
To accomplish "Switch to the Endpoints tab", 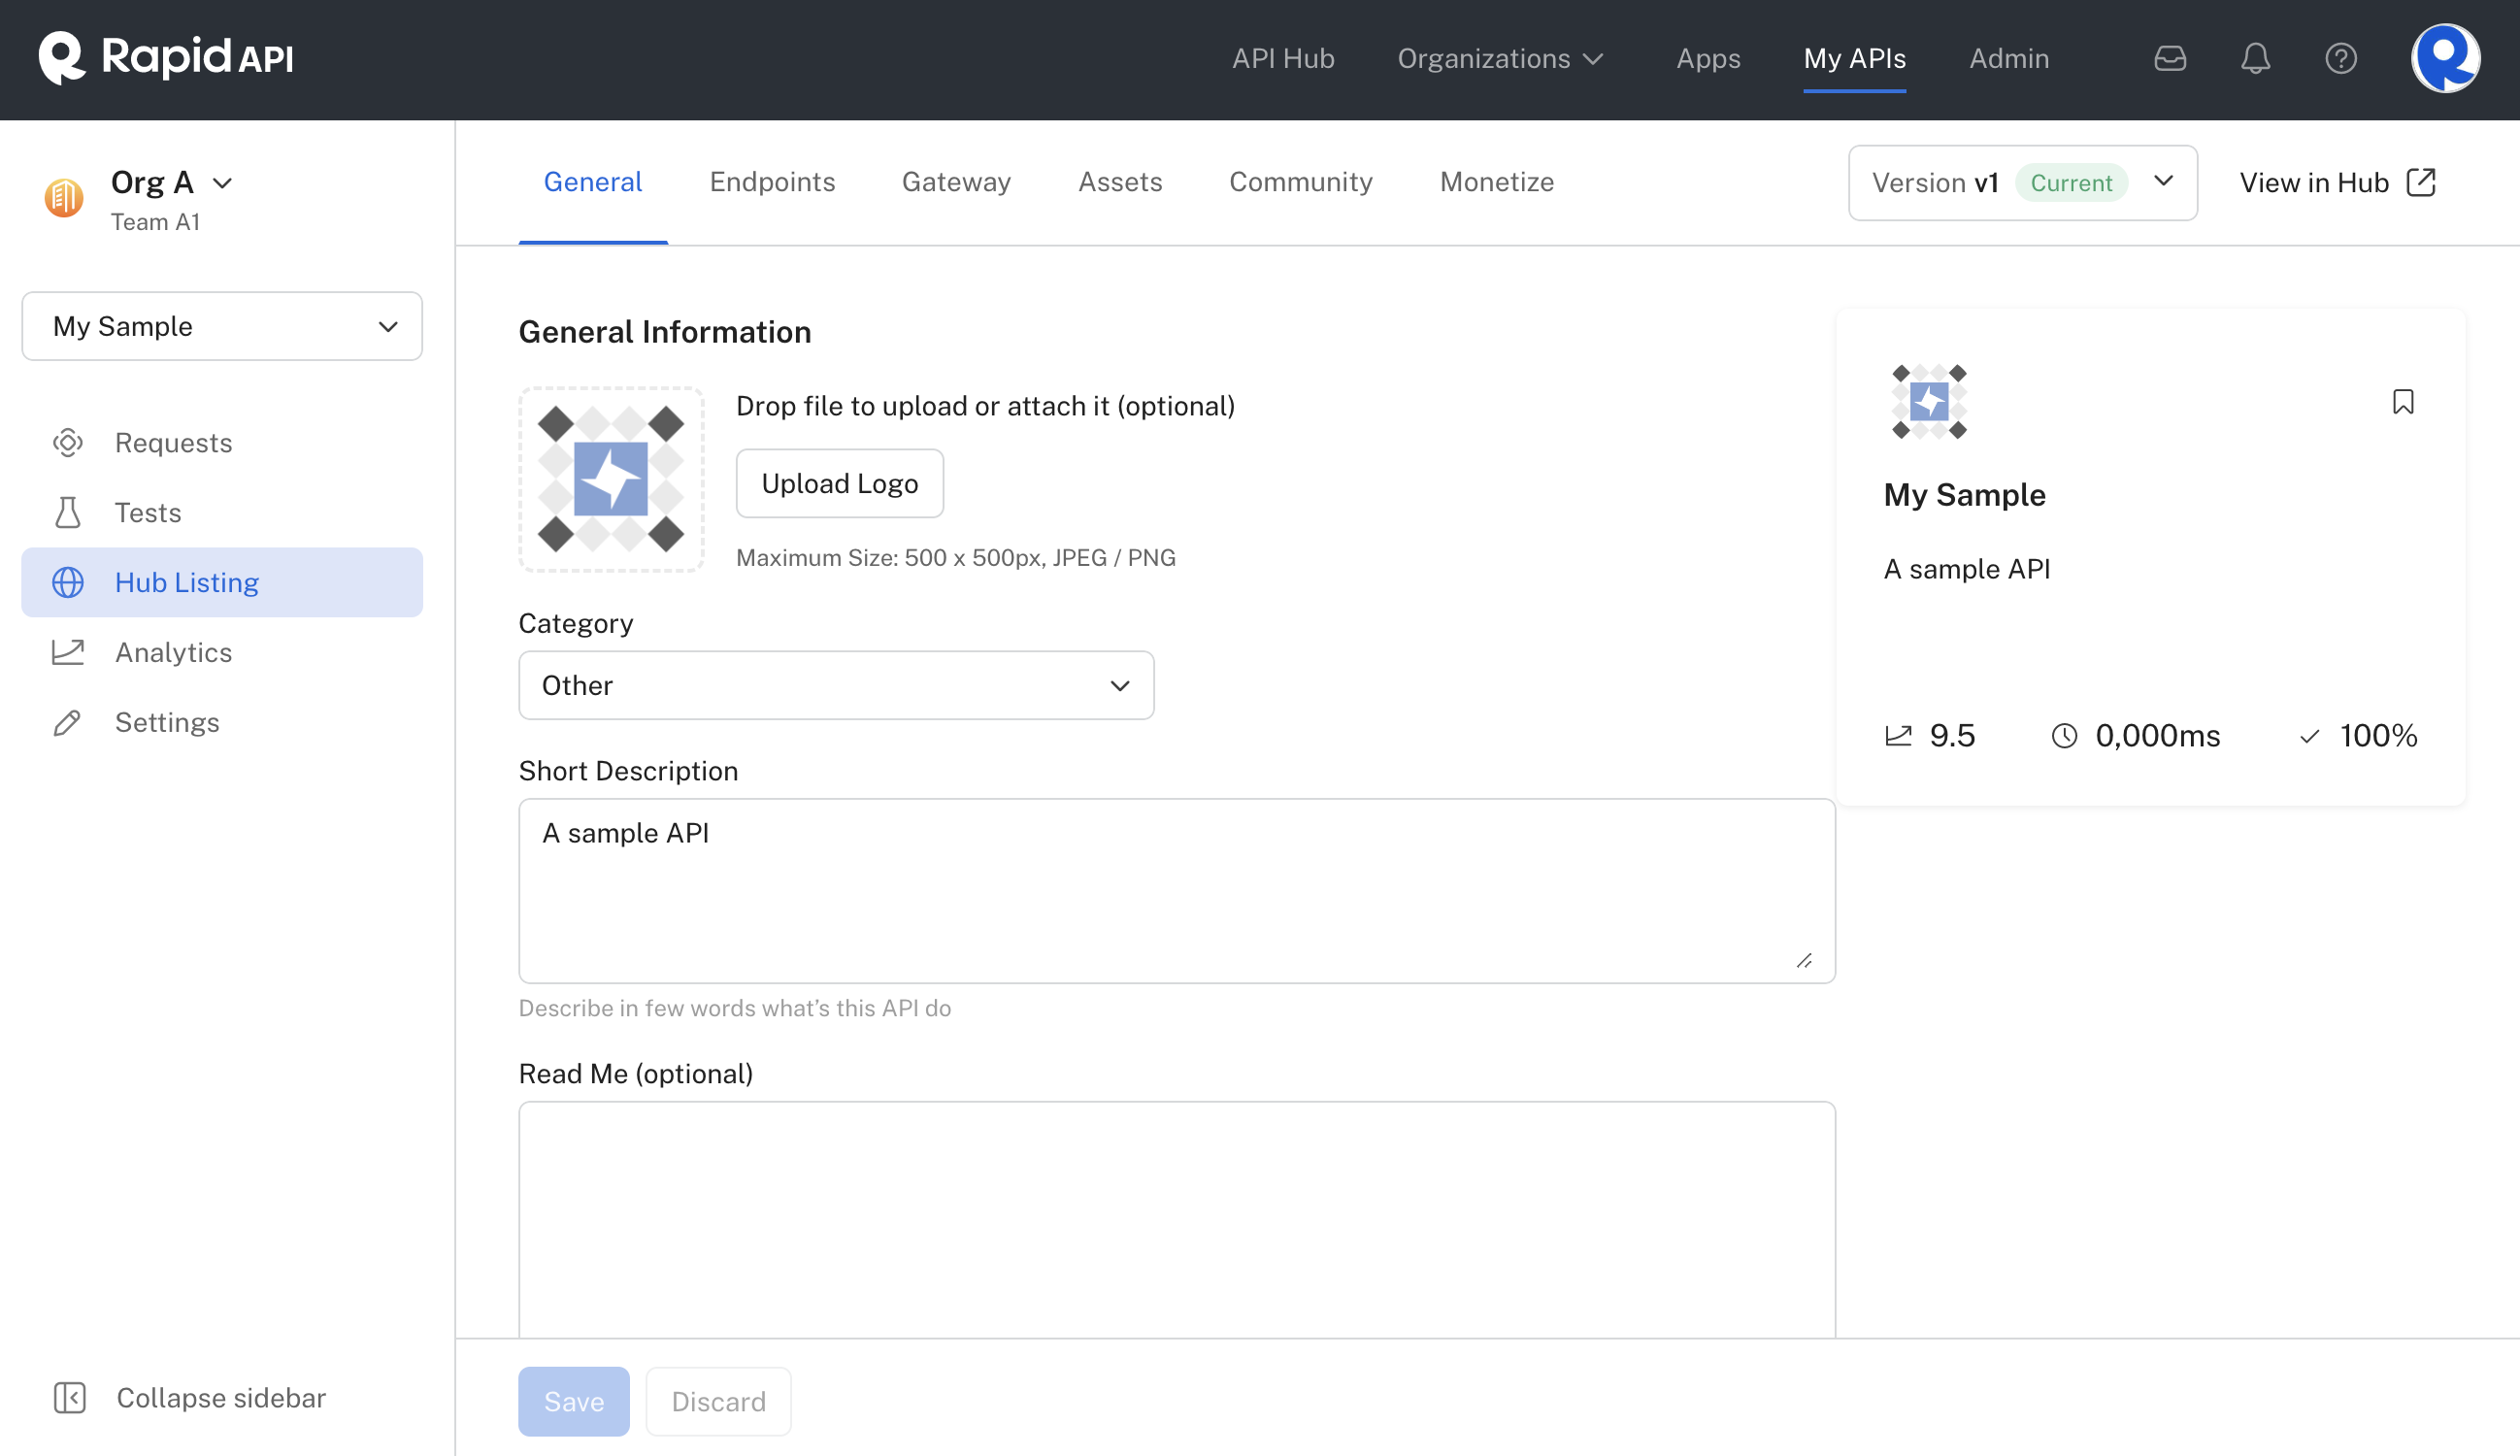I will tap(771, 182).
